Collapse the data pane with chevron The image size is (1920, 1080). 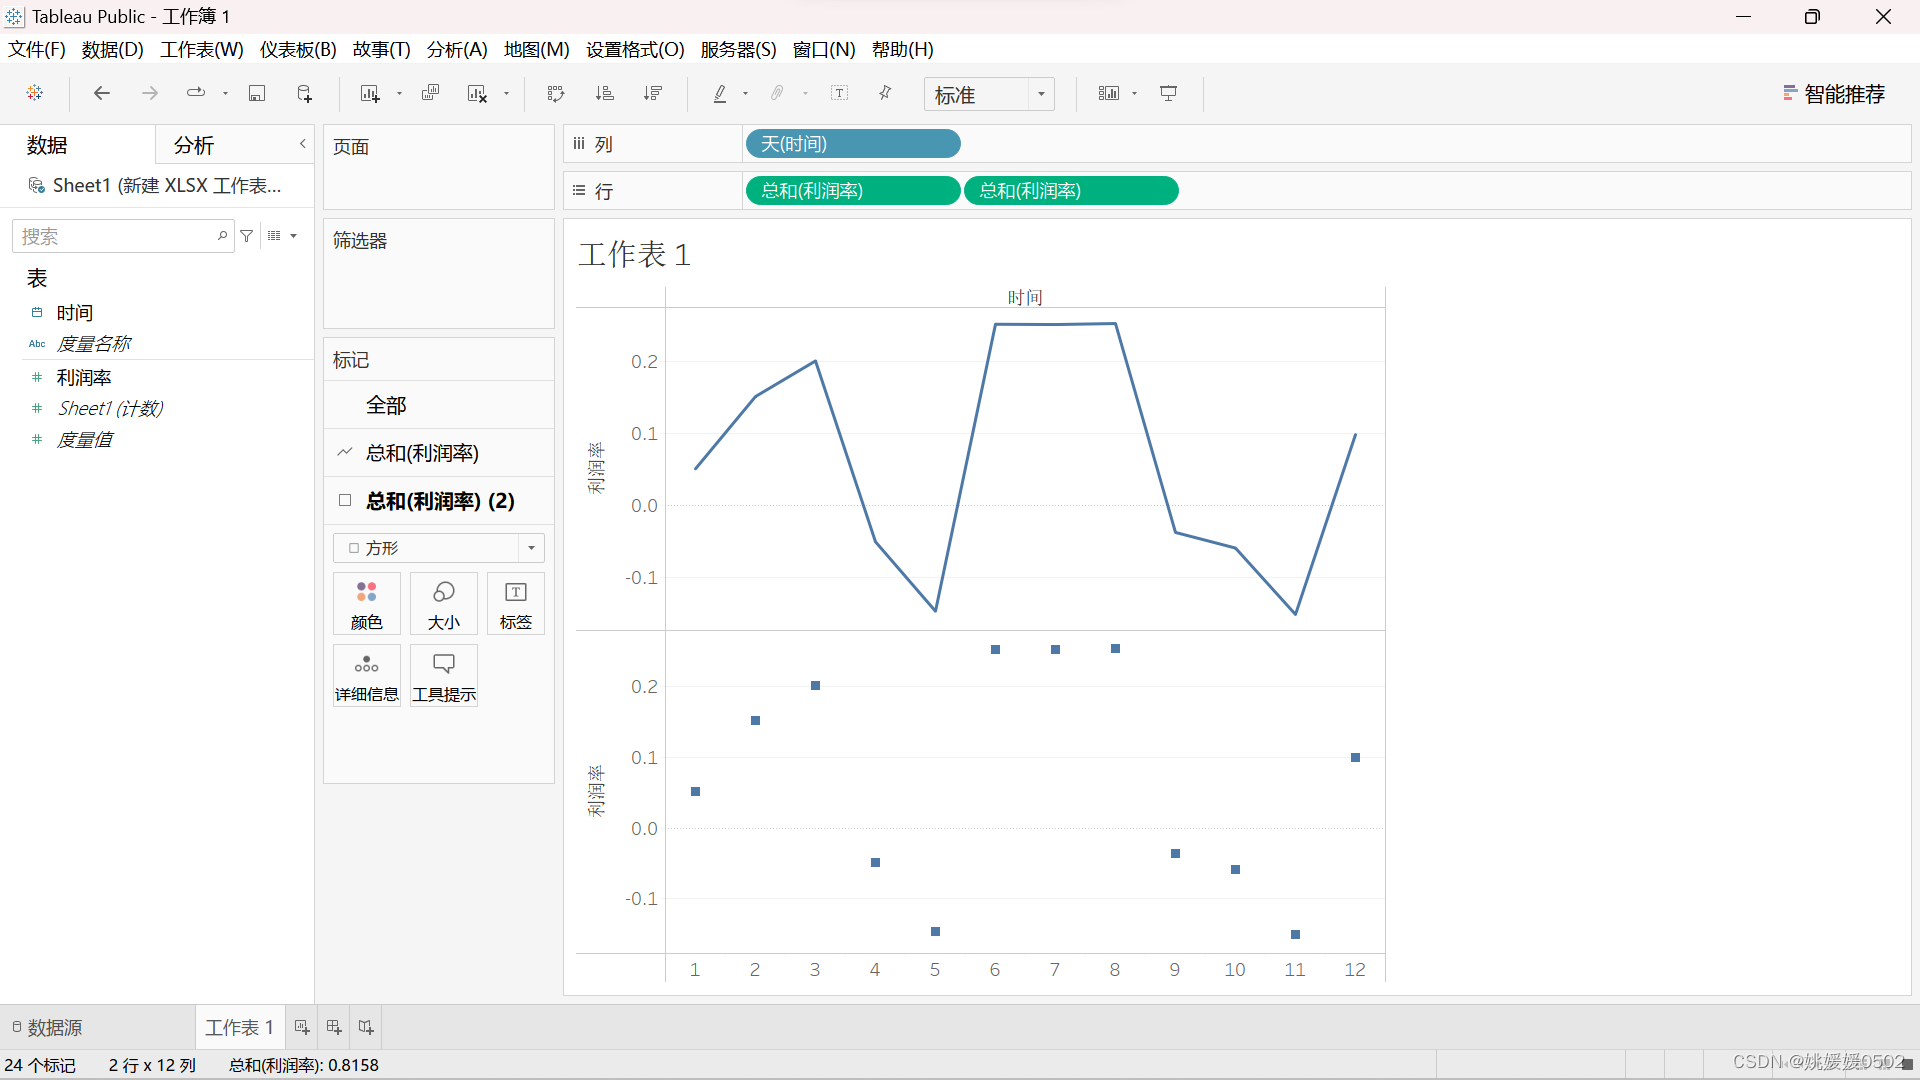tap(302, 144)
